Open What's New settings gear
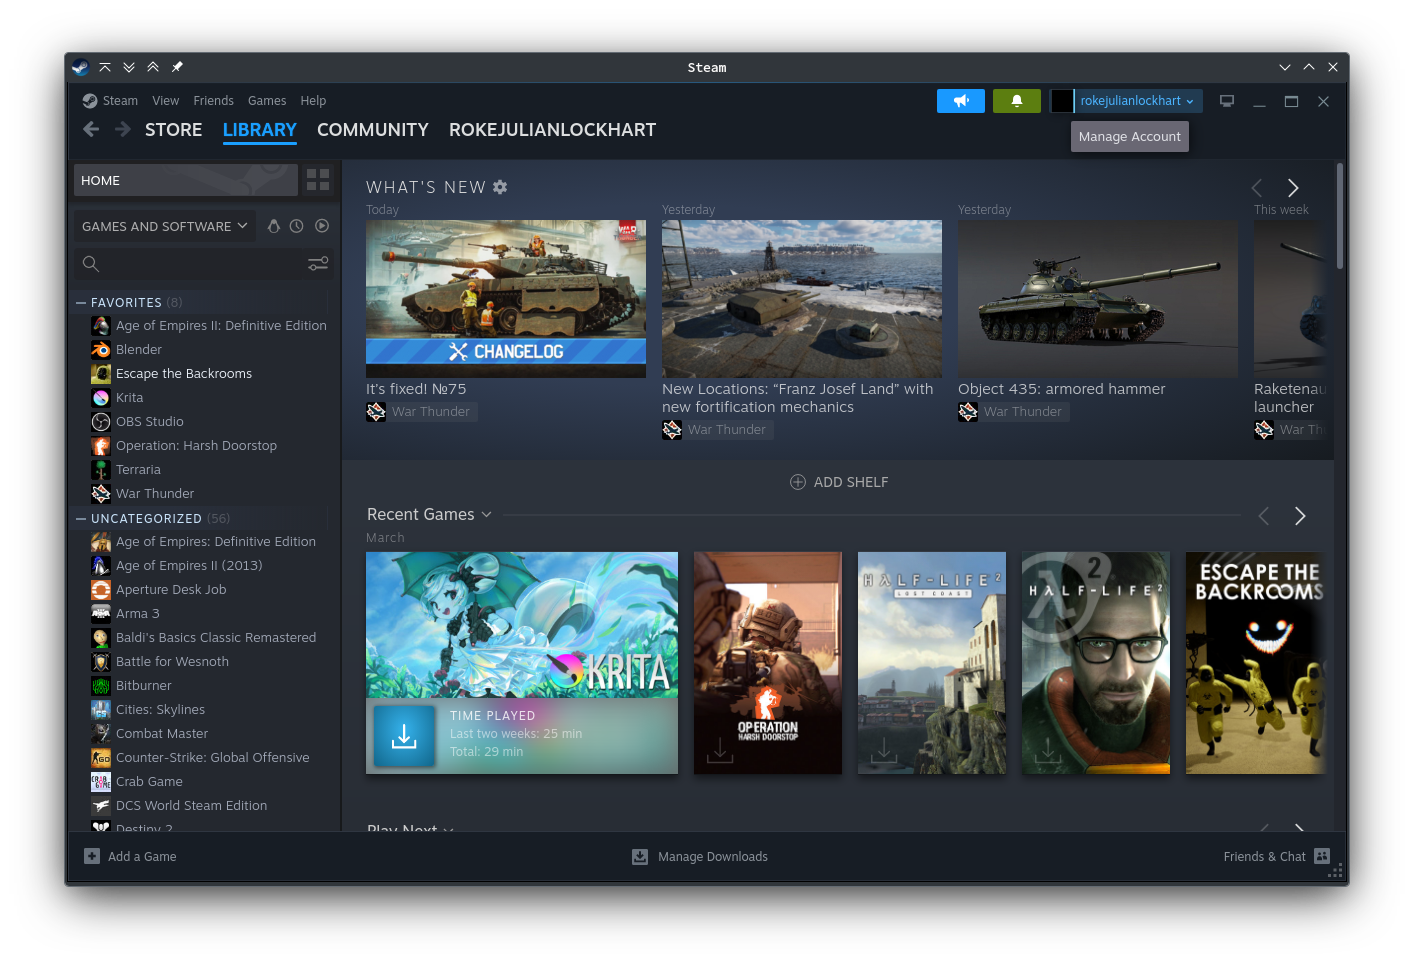Screen dimensions: 1414x963 (x=500, y=187)
